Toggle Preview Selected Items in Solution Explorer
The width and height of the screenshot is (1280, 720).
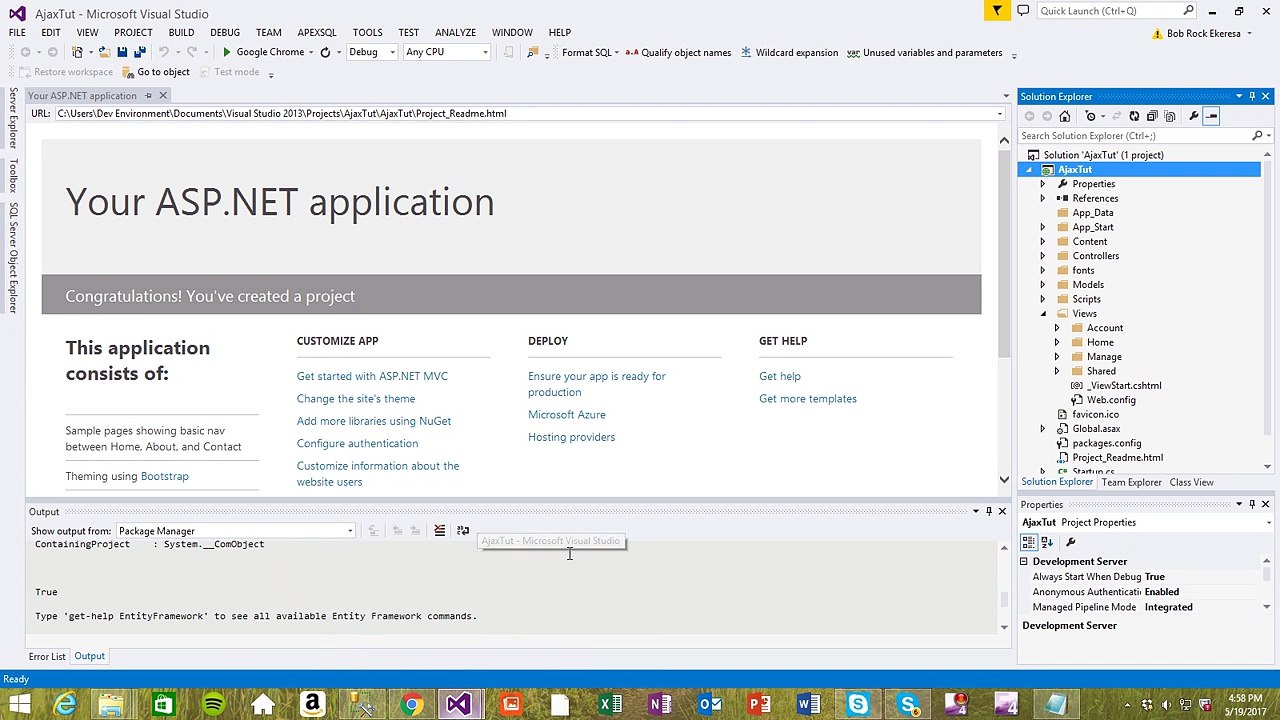click(1211, 116)
